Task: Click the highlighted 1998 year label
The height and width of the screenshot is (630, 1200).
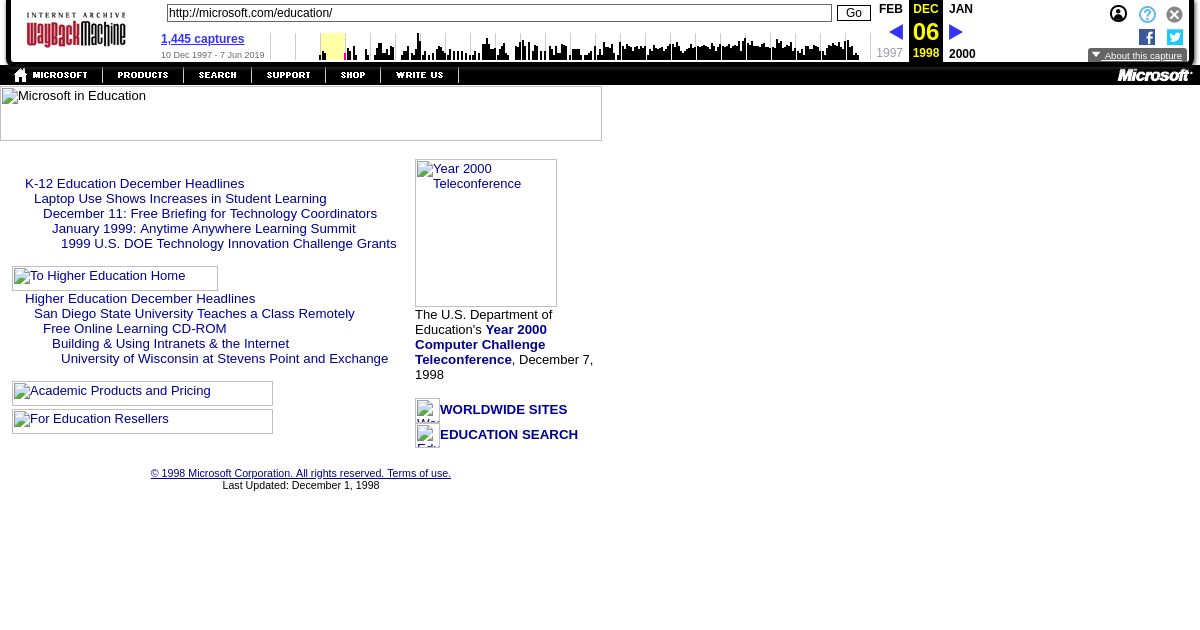Action: click(x=926, y=53)
